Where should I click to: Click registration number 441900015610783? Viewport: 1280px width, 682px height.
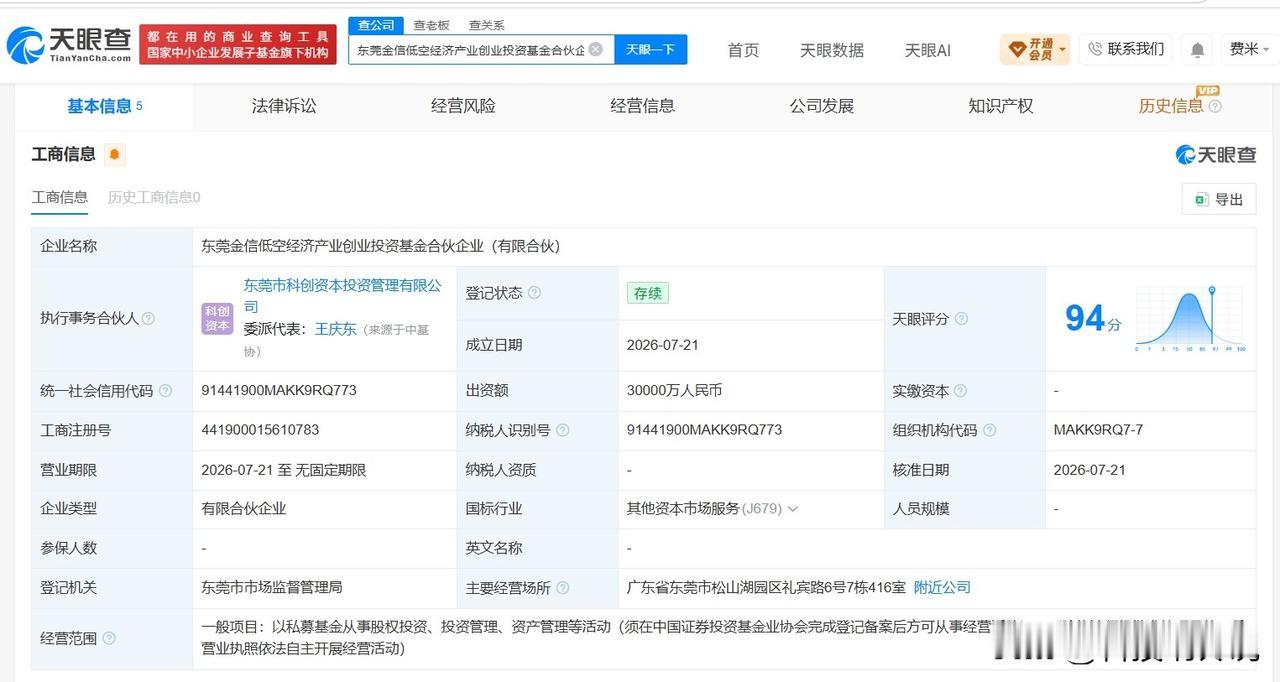pyautogui.click(x=260, y=430)
